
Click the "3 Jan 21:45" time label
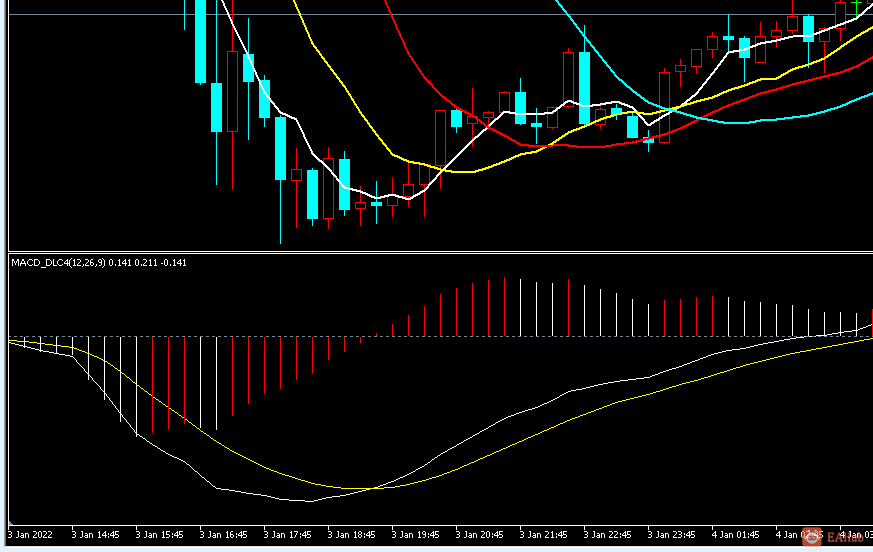[x=544, y=535]
